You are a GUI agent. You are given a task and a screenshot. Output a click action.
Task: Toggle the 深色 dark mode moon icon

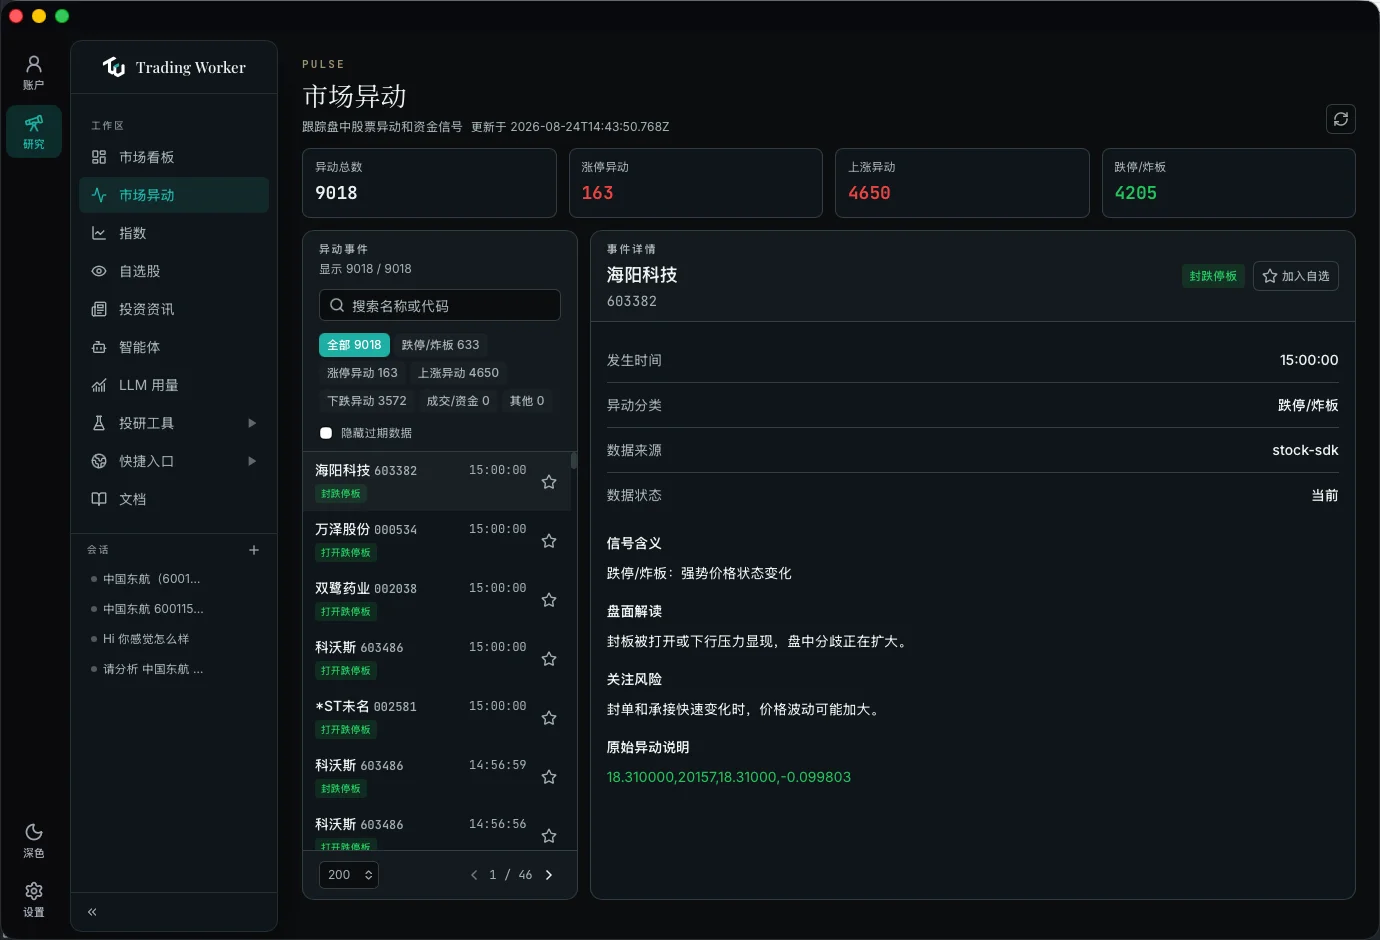[x=34, y=840]
